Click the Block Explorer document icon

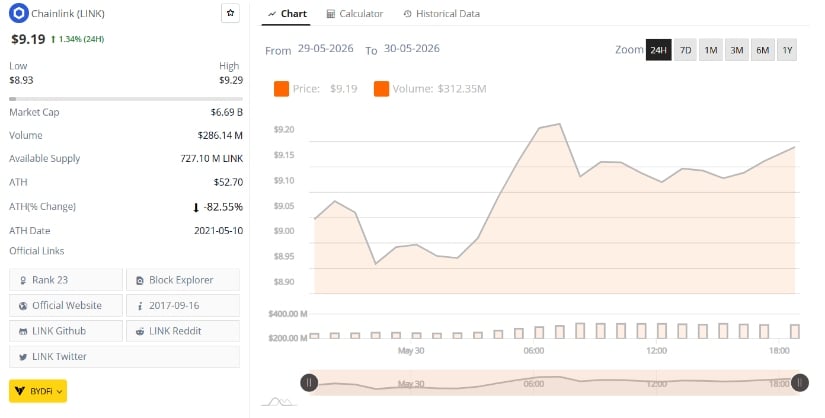140,281
